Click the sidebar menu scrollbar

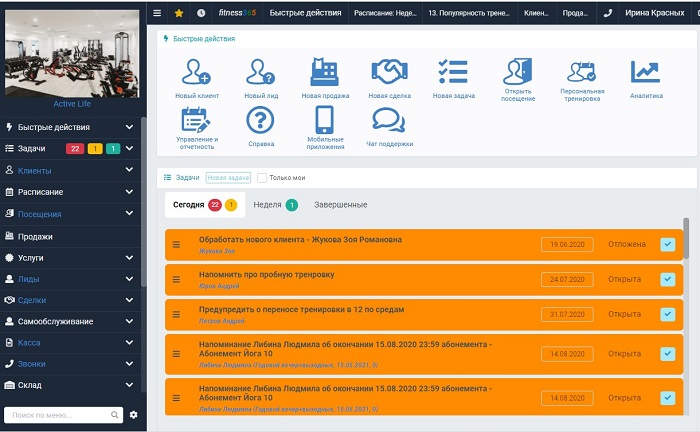143,202
